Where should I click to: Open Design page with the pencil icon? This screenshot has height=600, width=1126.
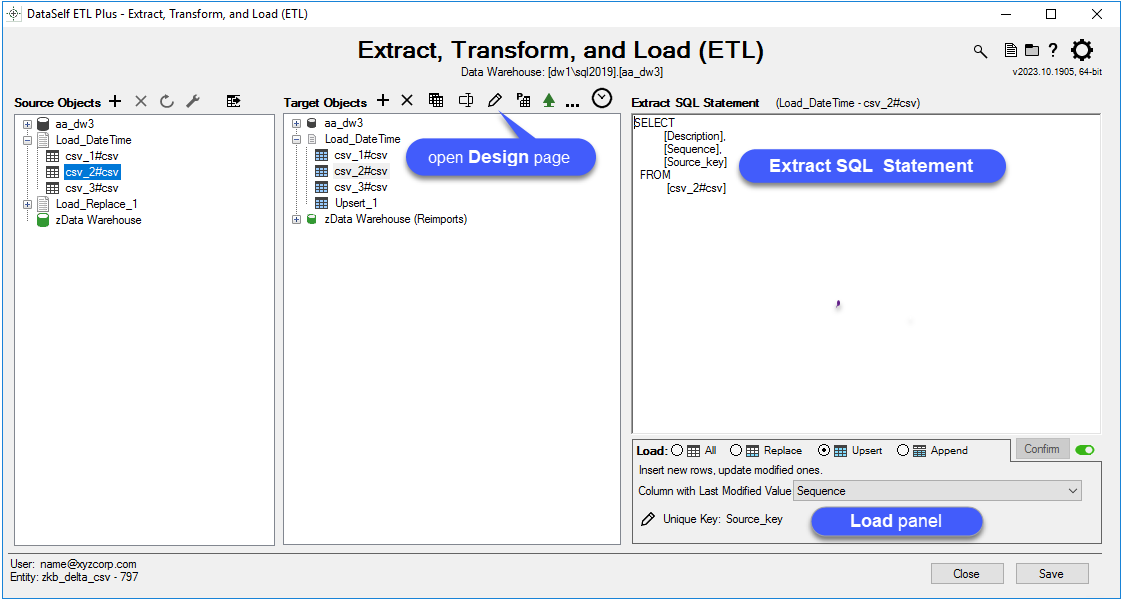coord(494,100)
